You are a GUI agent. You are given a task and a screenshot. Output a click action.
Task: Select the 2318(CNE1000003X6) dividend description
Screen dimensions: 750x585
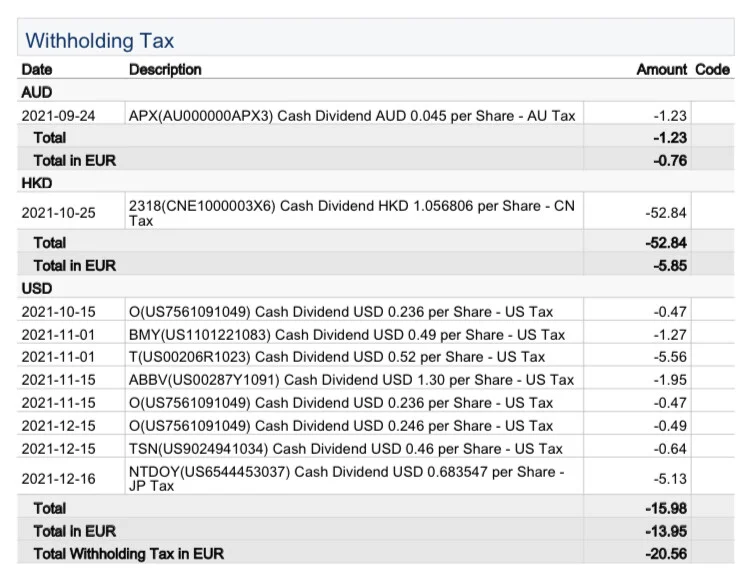[x=352, y=213]
